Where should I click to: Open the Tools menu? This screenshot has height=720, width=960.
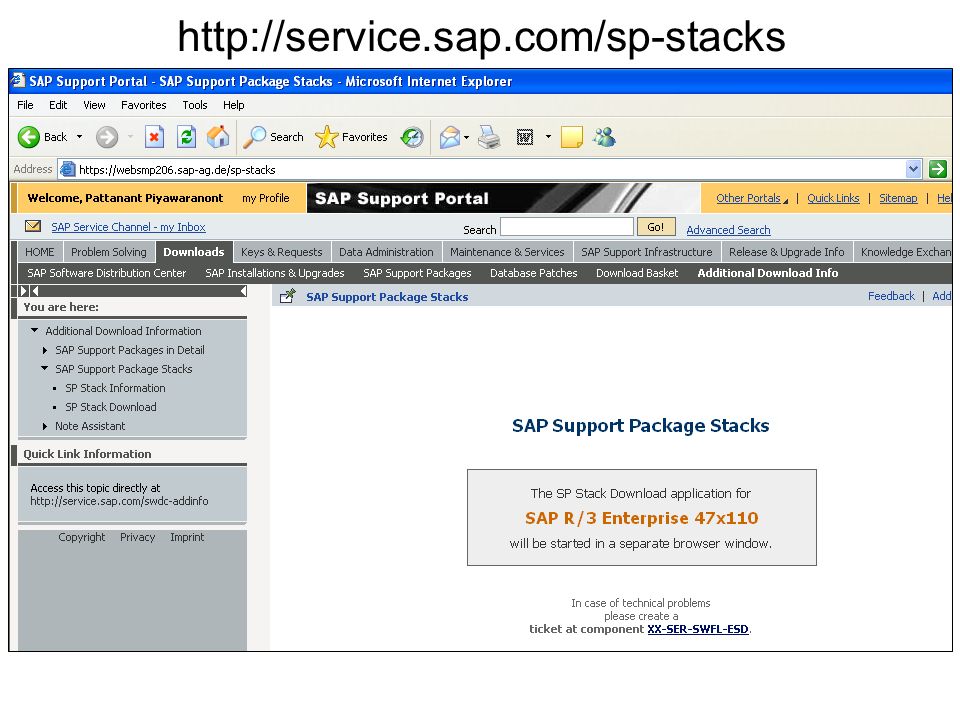point(195,105)
